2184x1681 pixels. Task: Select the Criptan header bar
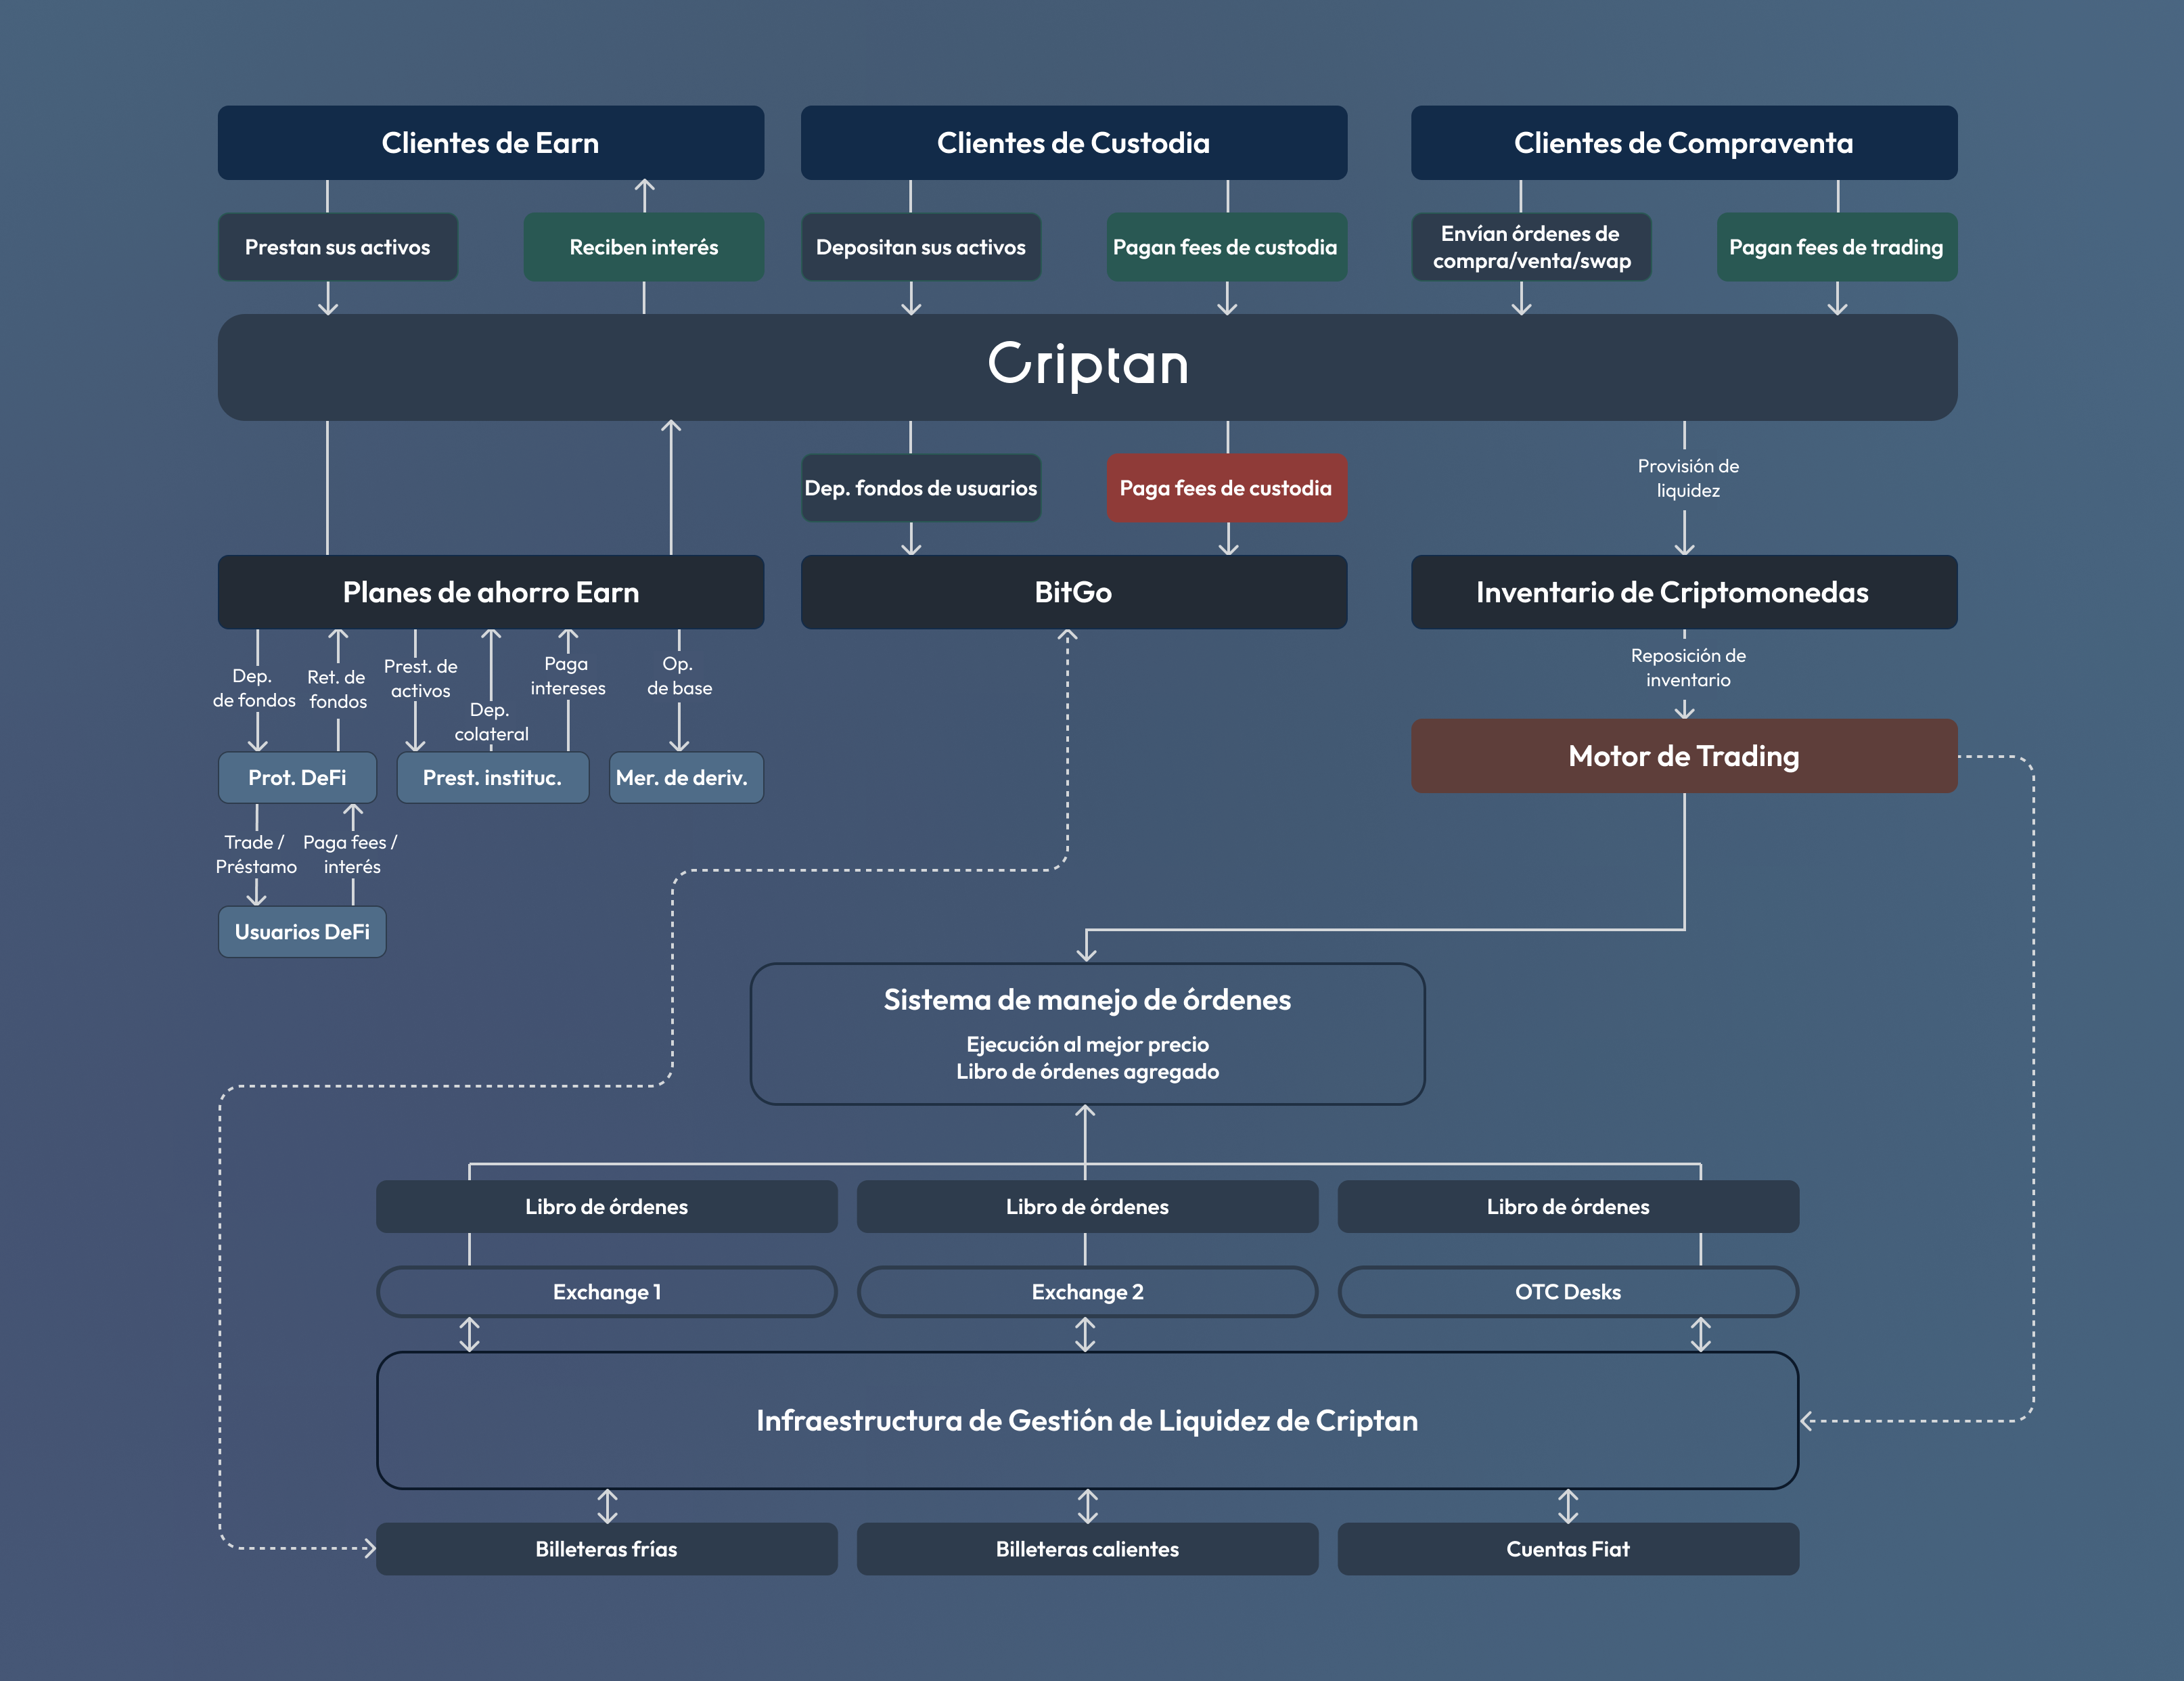(1088, 366)
